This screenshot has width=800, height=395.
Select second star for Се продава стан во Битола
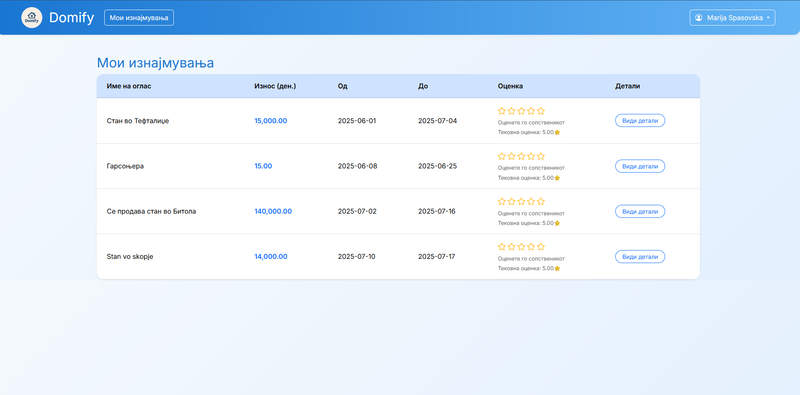512,202
